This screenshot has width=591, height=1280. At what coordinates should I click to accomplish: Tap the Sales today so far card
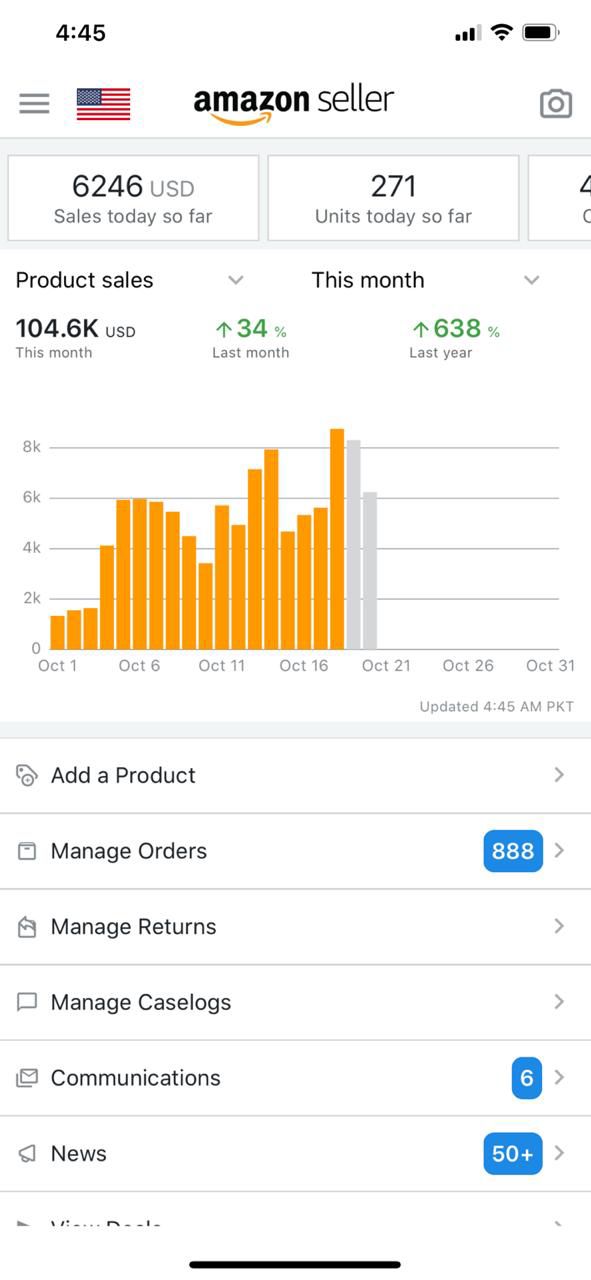coord(133,198)
